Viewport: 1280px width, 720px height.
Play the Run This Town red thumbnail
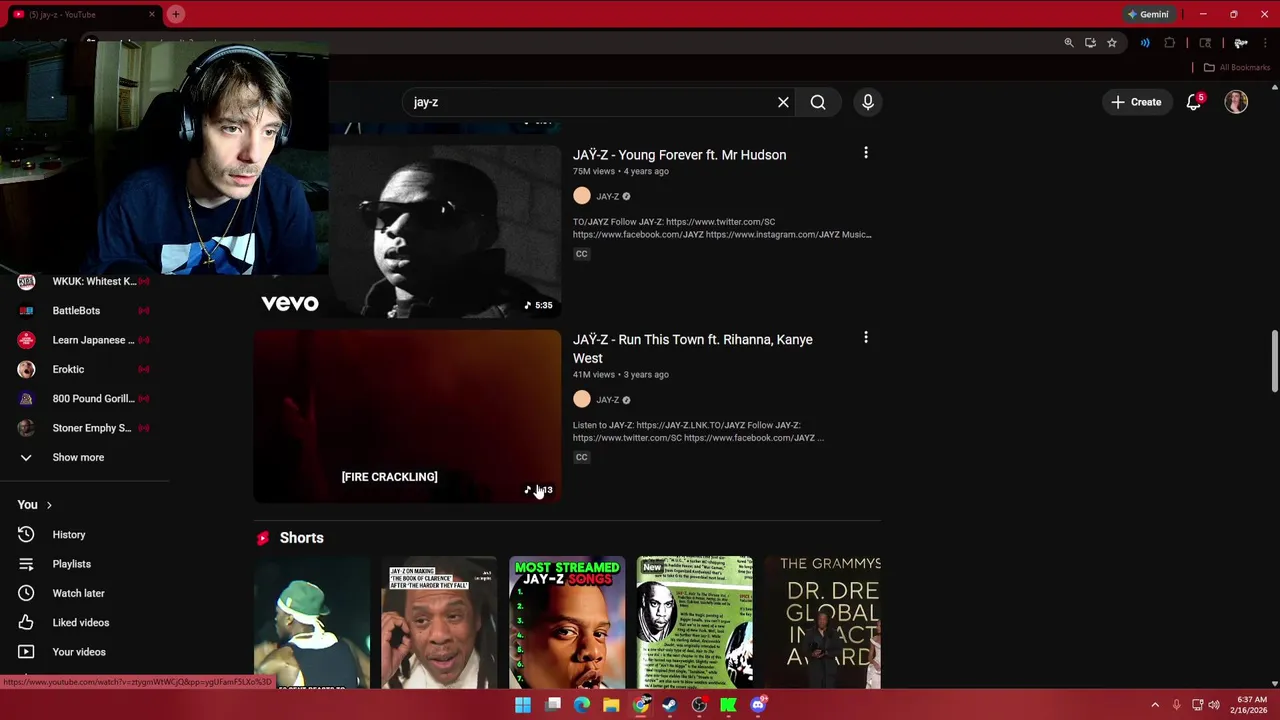pyautogui.click(x=407, y=416)
